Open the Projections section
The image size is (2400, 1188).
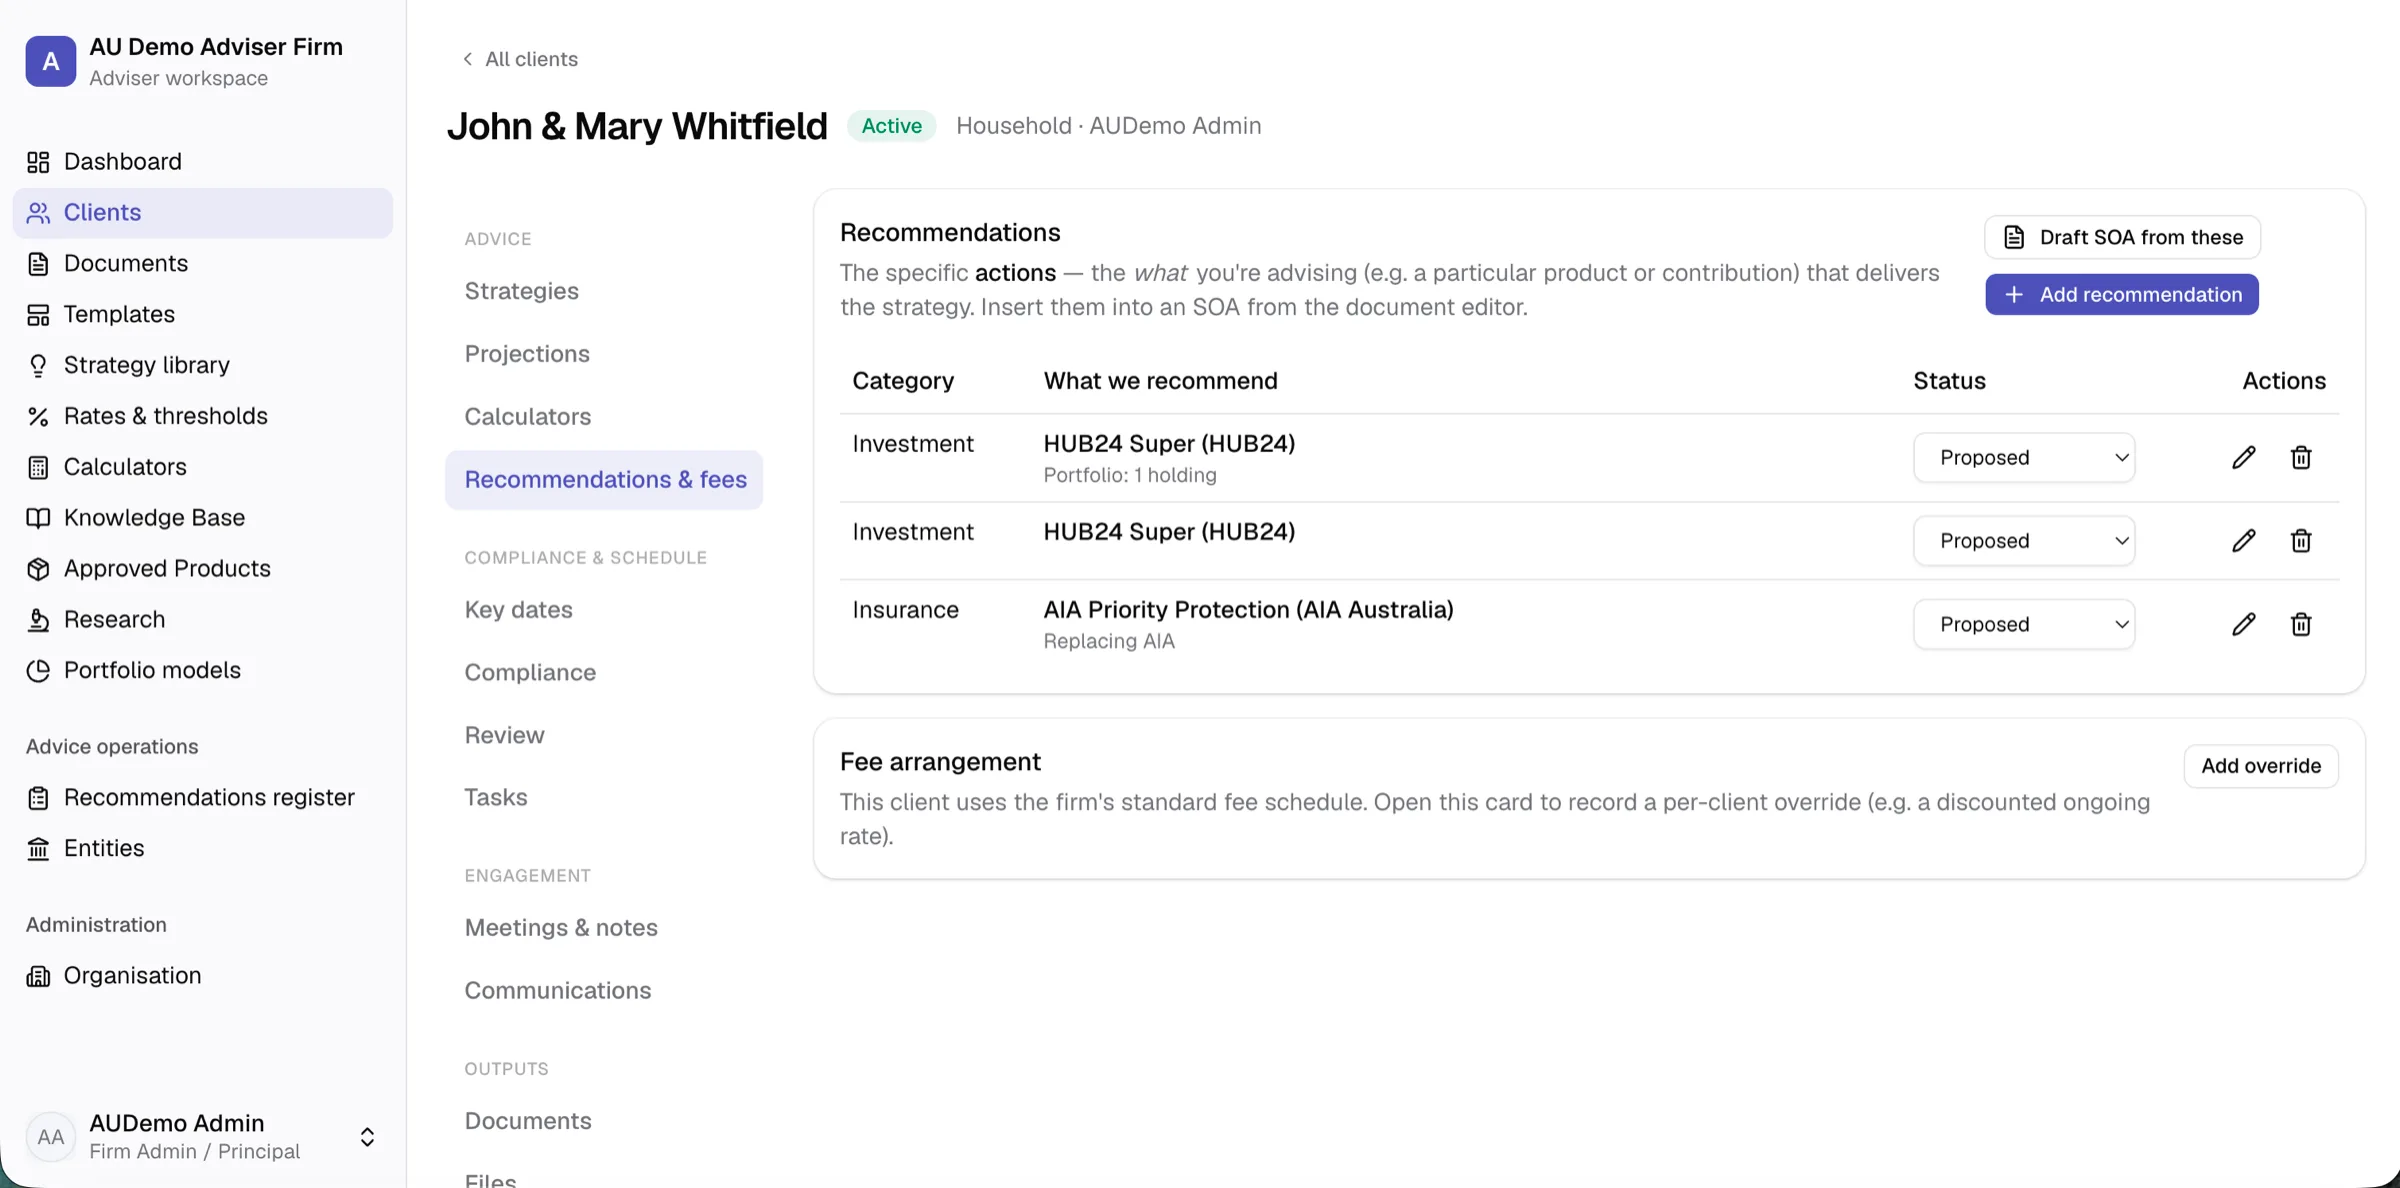pos(527,354)
